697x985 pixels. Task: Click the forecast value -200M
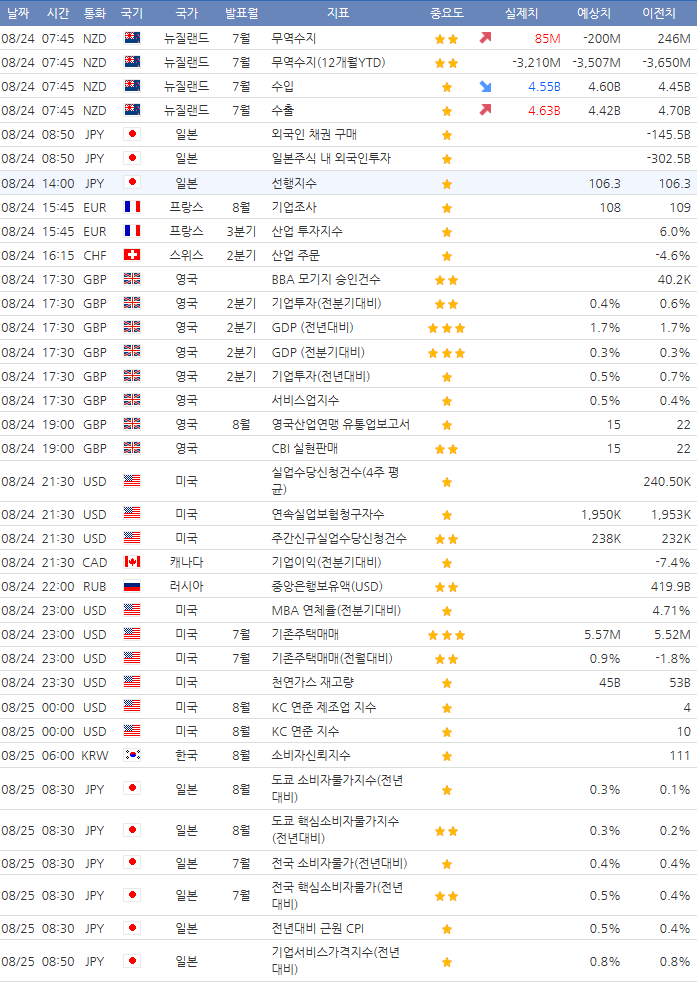[602, 38]
